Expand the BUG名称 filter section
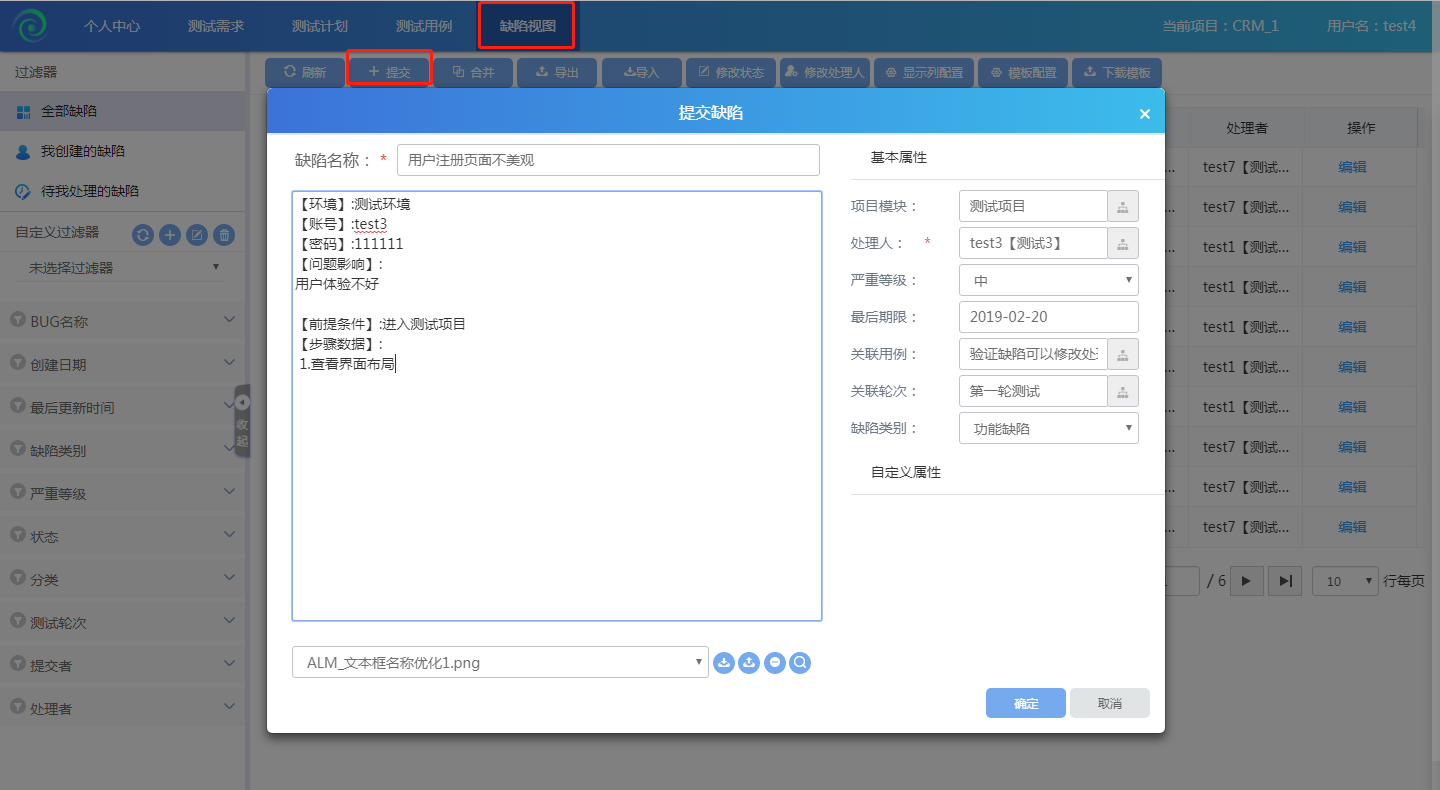 click(x=122, y=321)
